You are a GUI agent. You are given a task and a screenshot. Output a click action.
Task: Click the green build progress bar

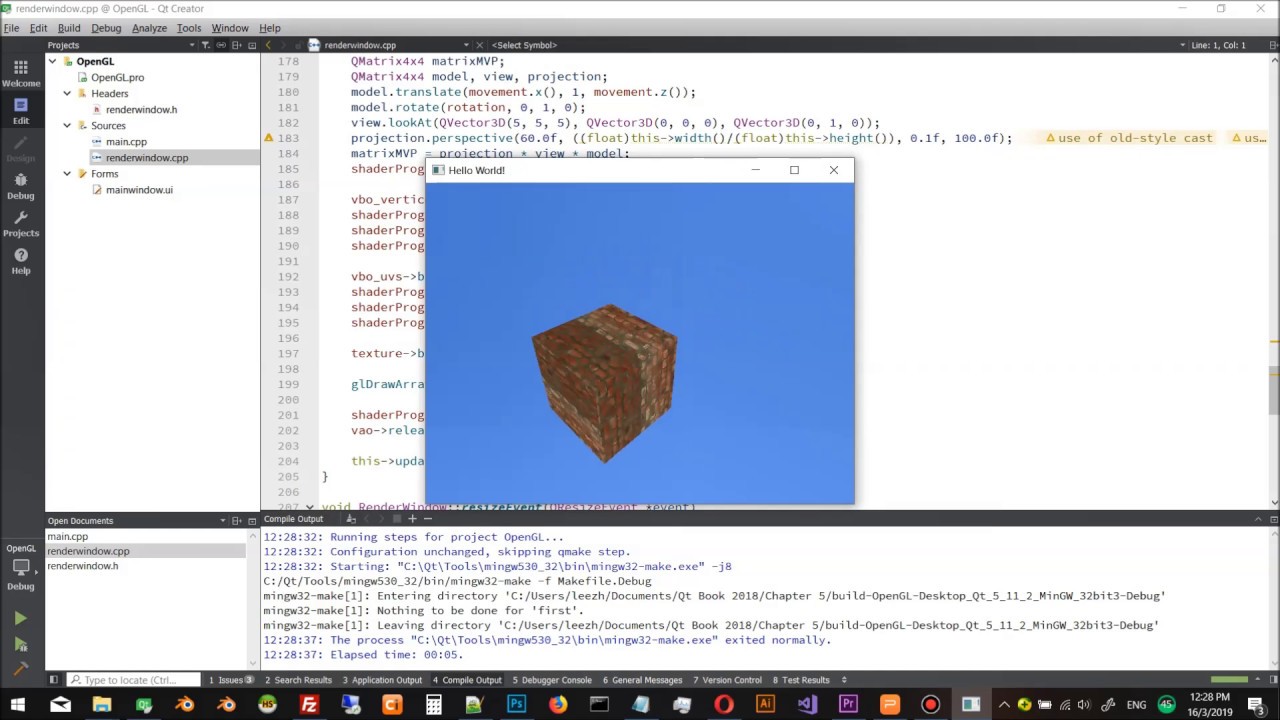[x=1229, y=680]
